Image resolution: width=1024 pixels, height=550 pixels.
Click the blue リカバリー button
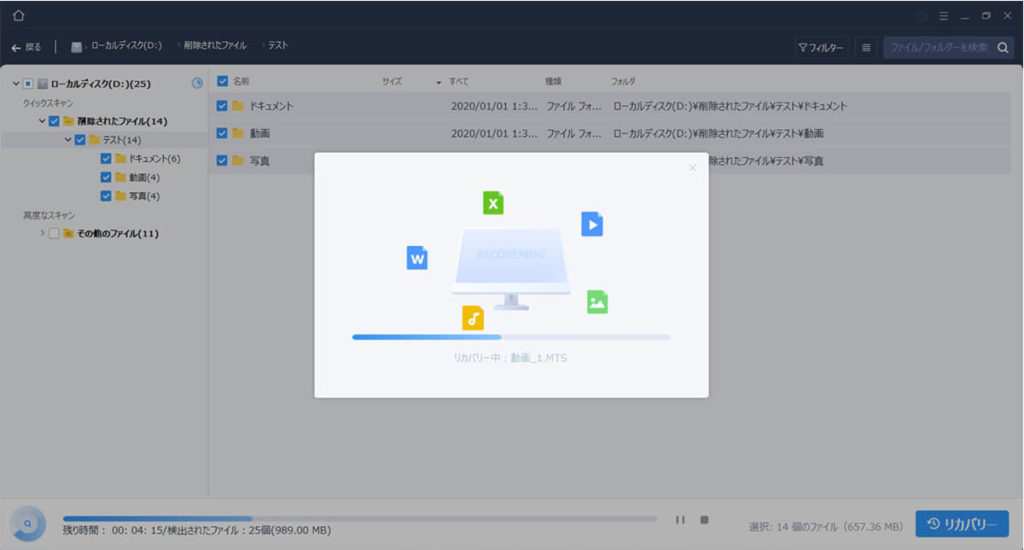point(962,524)
